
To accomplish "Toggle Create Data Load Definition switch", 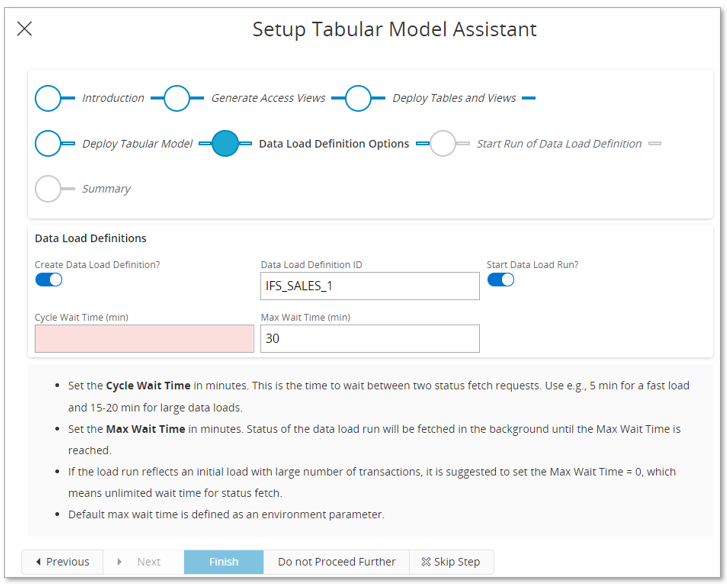I will [x=49, y=280].
